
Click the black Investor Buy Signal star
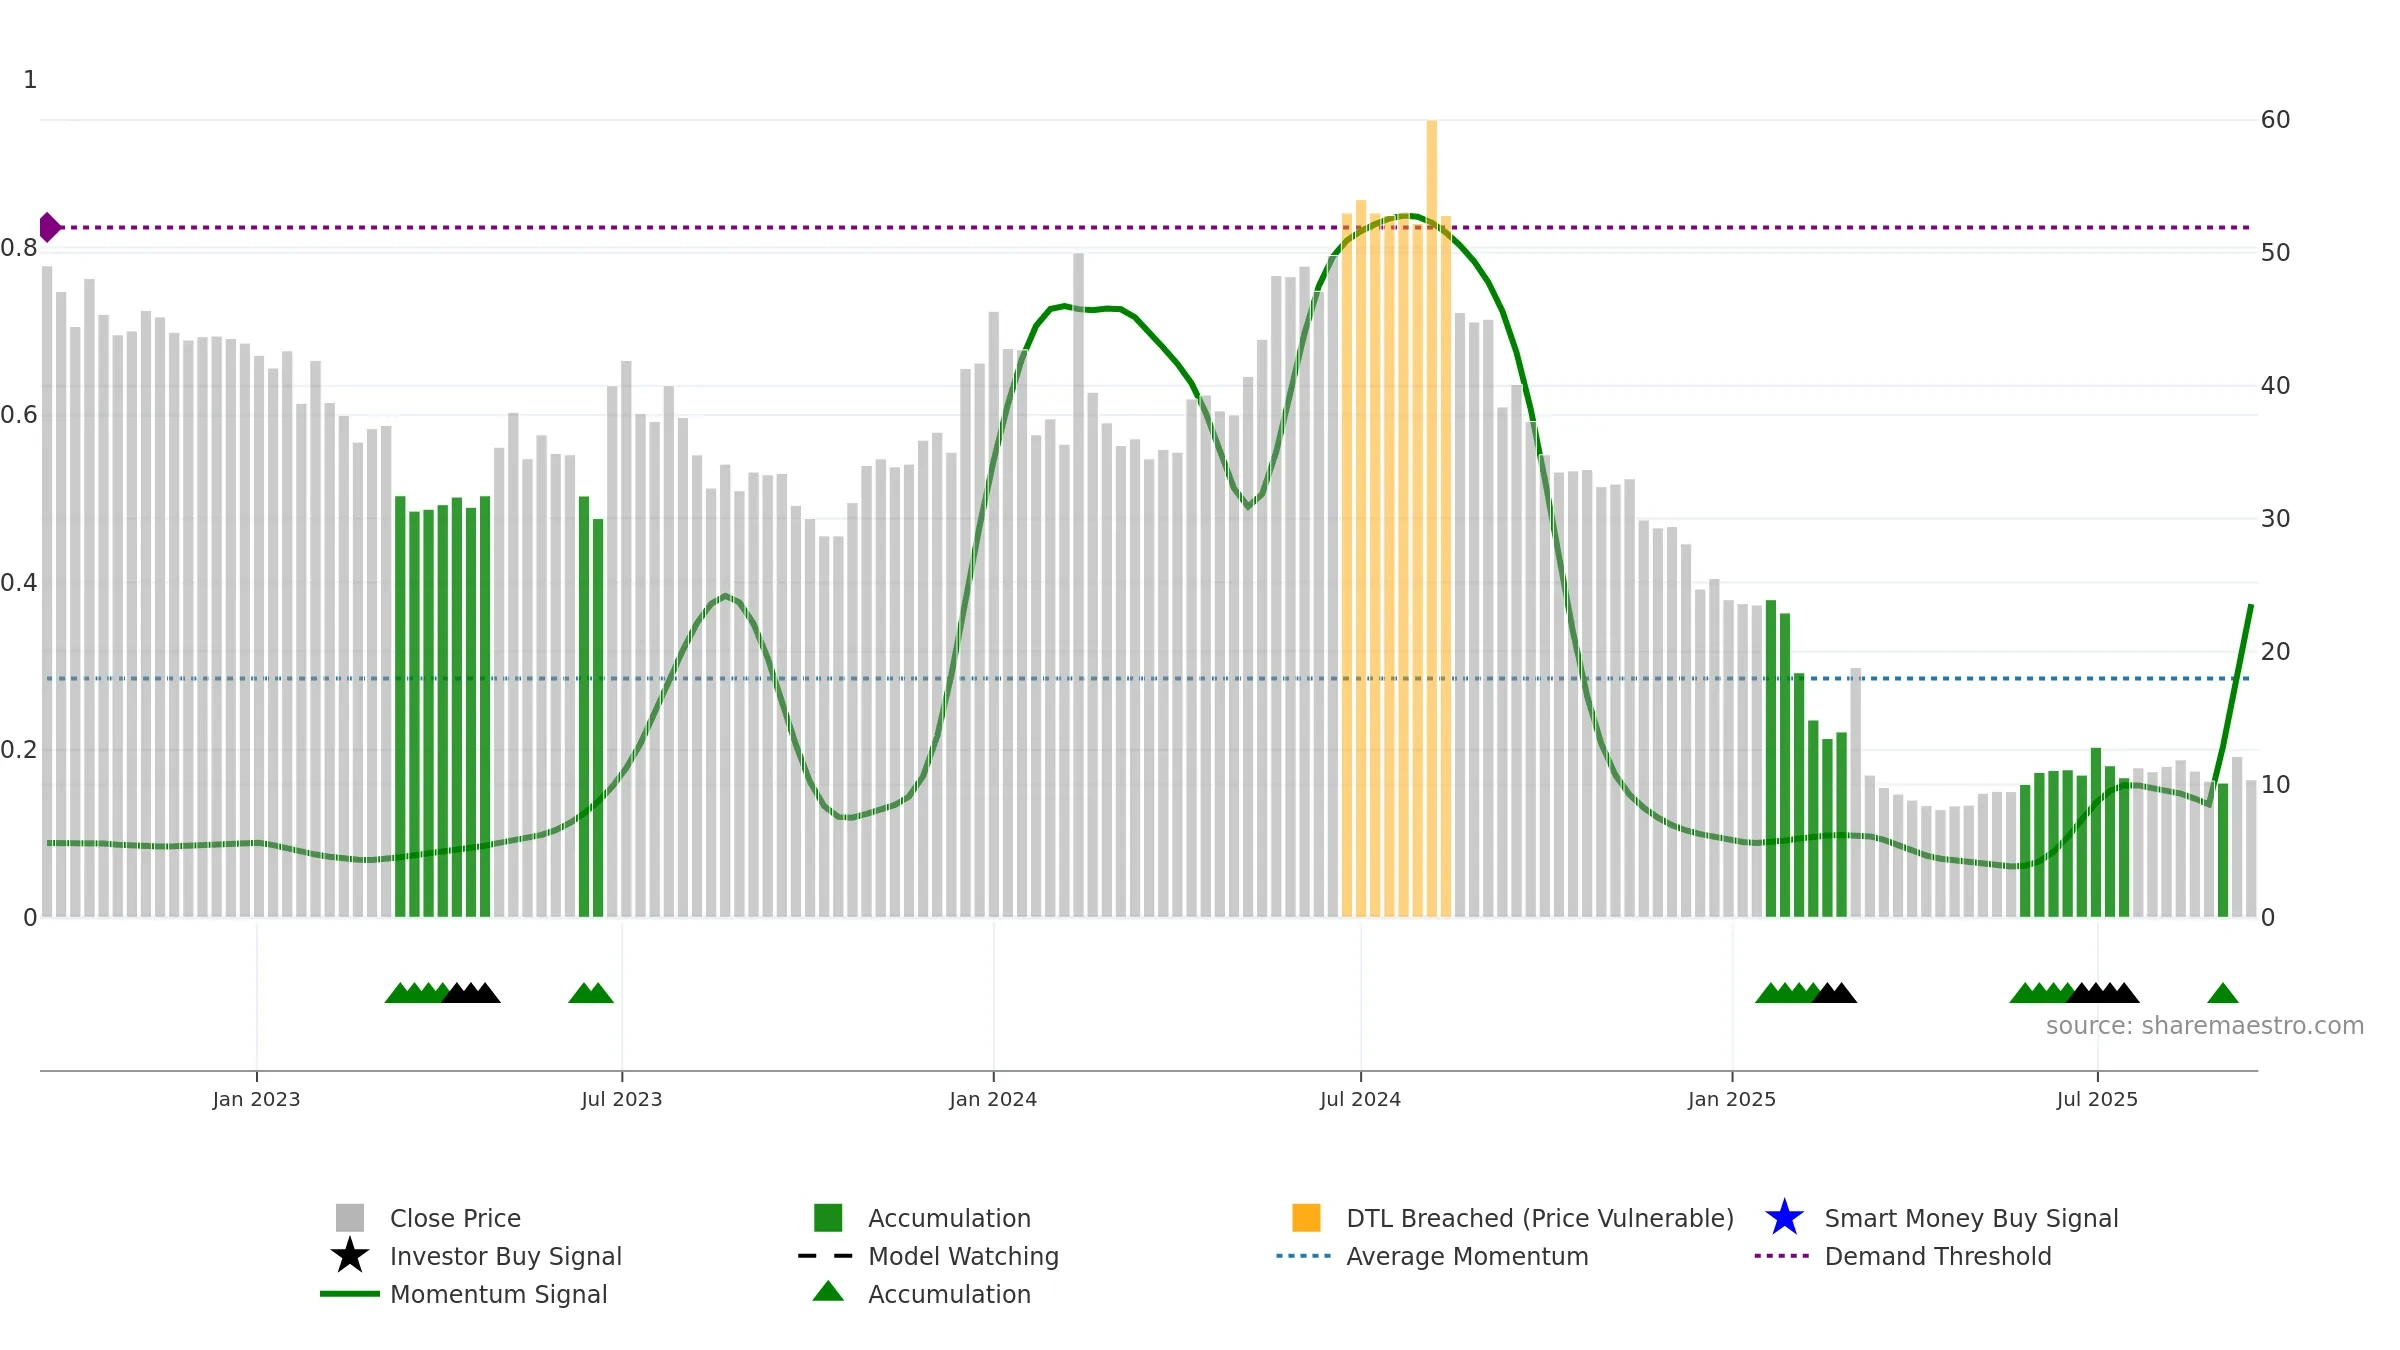click(350, 1255)
